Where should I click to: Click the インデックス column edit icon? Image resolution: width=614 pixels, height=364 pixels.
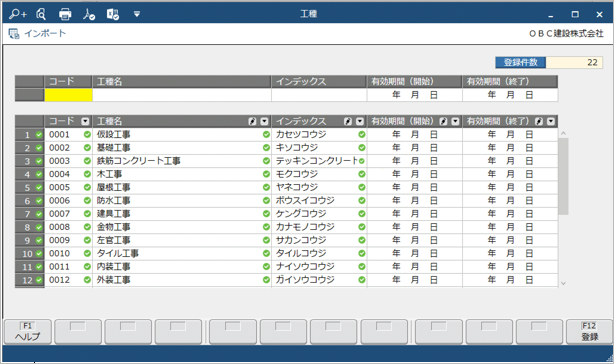click(x=348, y=121)
